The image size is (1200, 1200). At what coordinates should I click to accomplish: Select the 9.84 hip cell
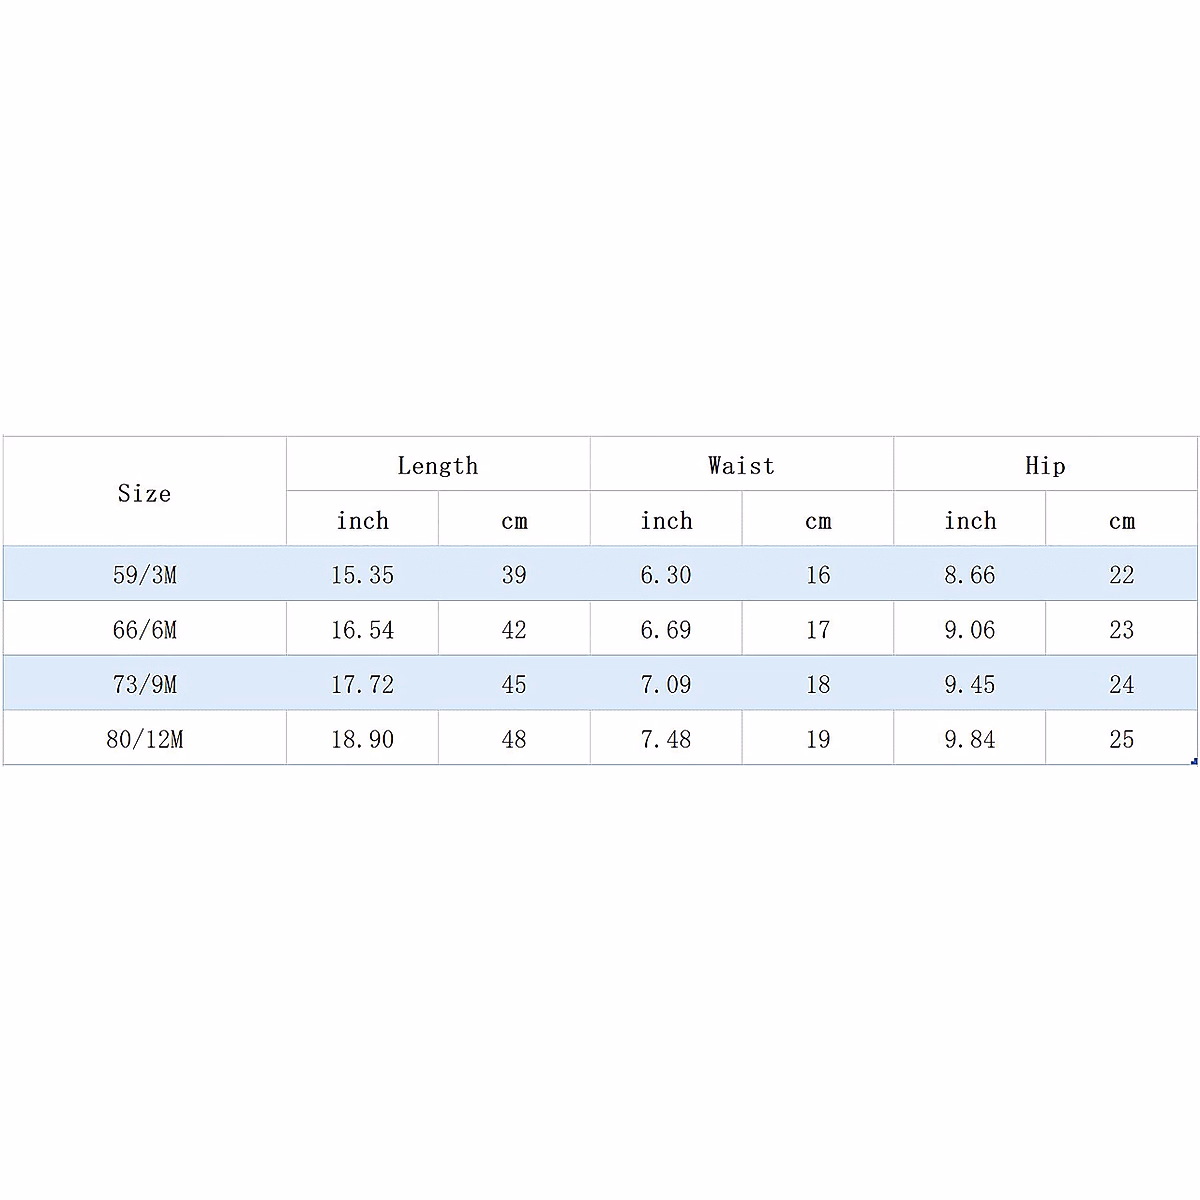coord(970,739)
